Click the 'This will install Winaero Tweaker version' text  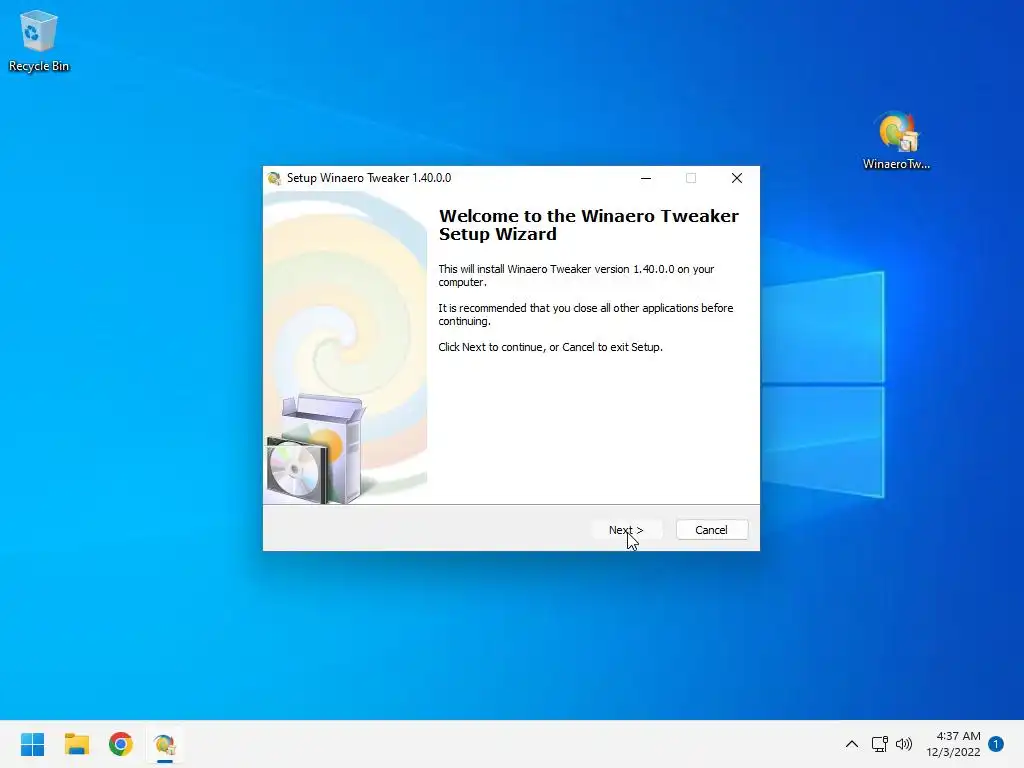(576, 275)
